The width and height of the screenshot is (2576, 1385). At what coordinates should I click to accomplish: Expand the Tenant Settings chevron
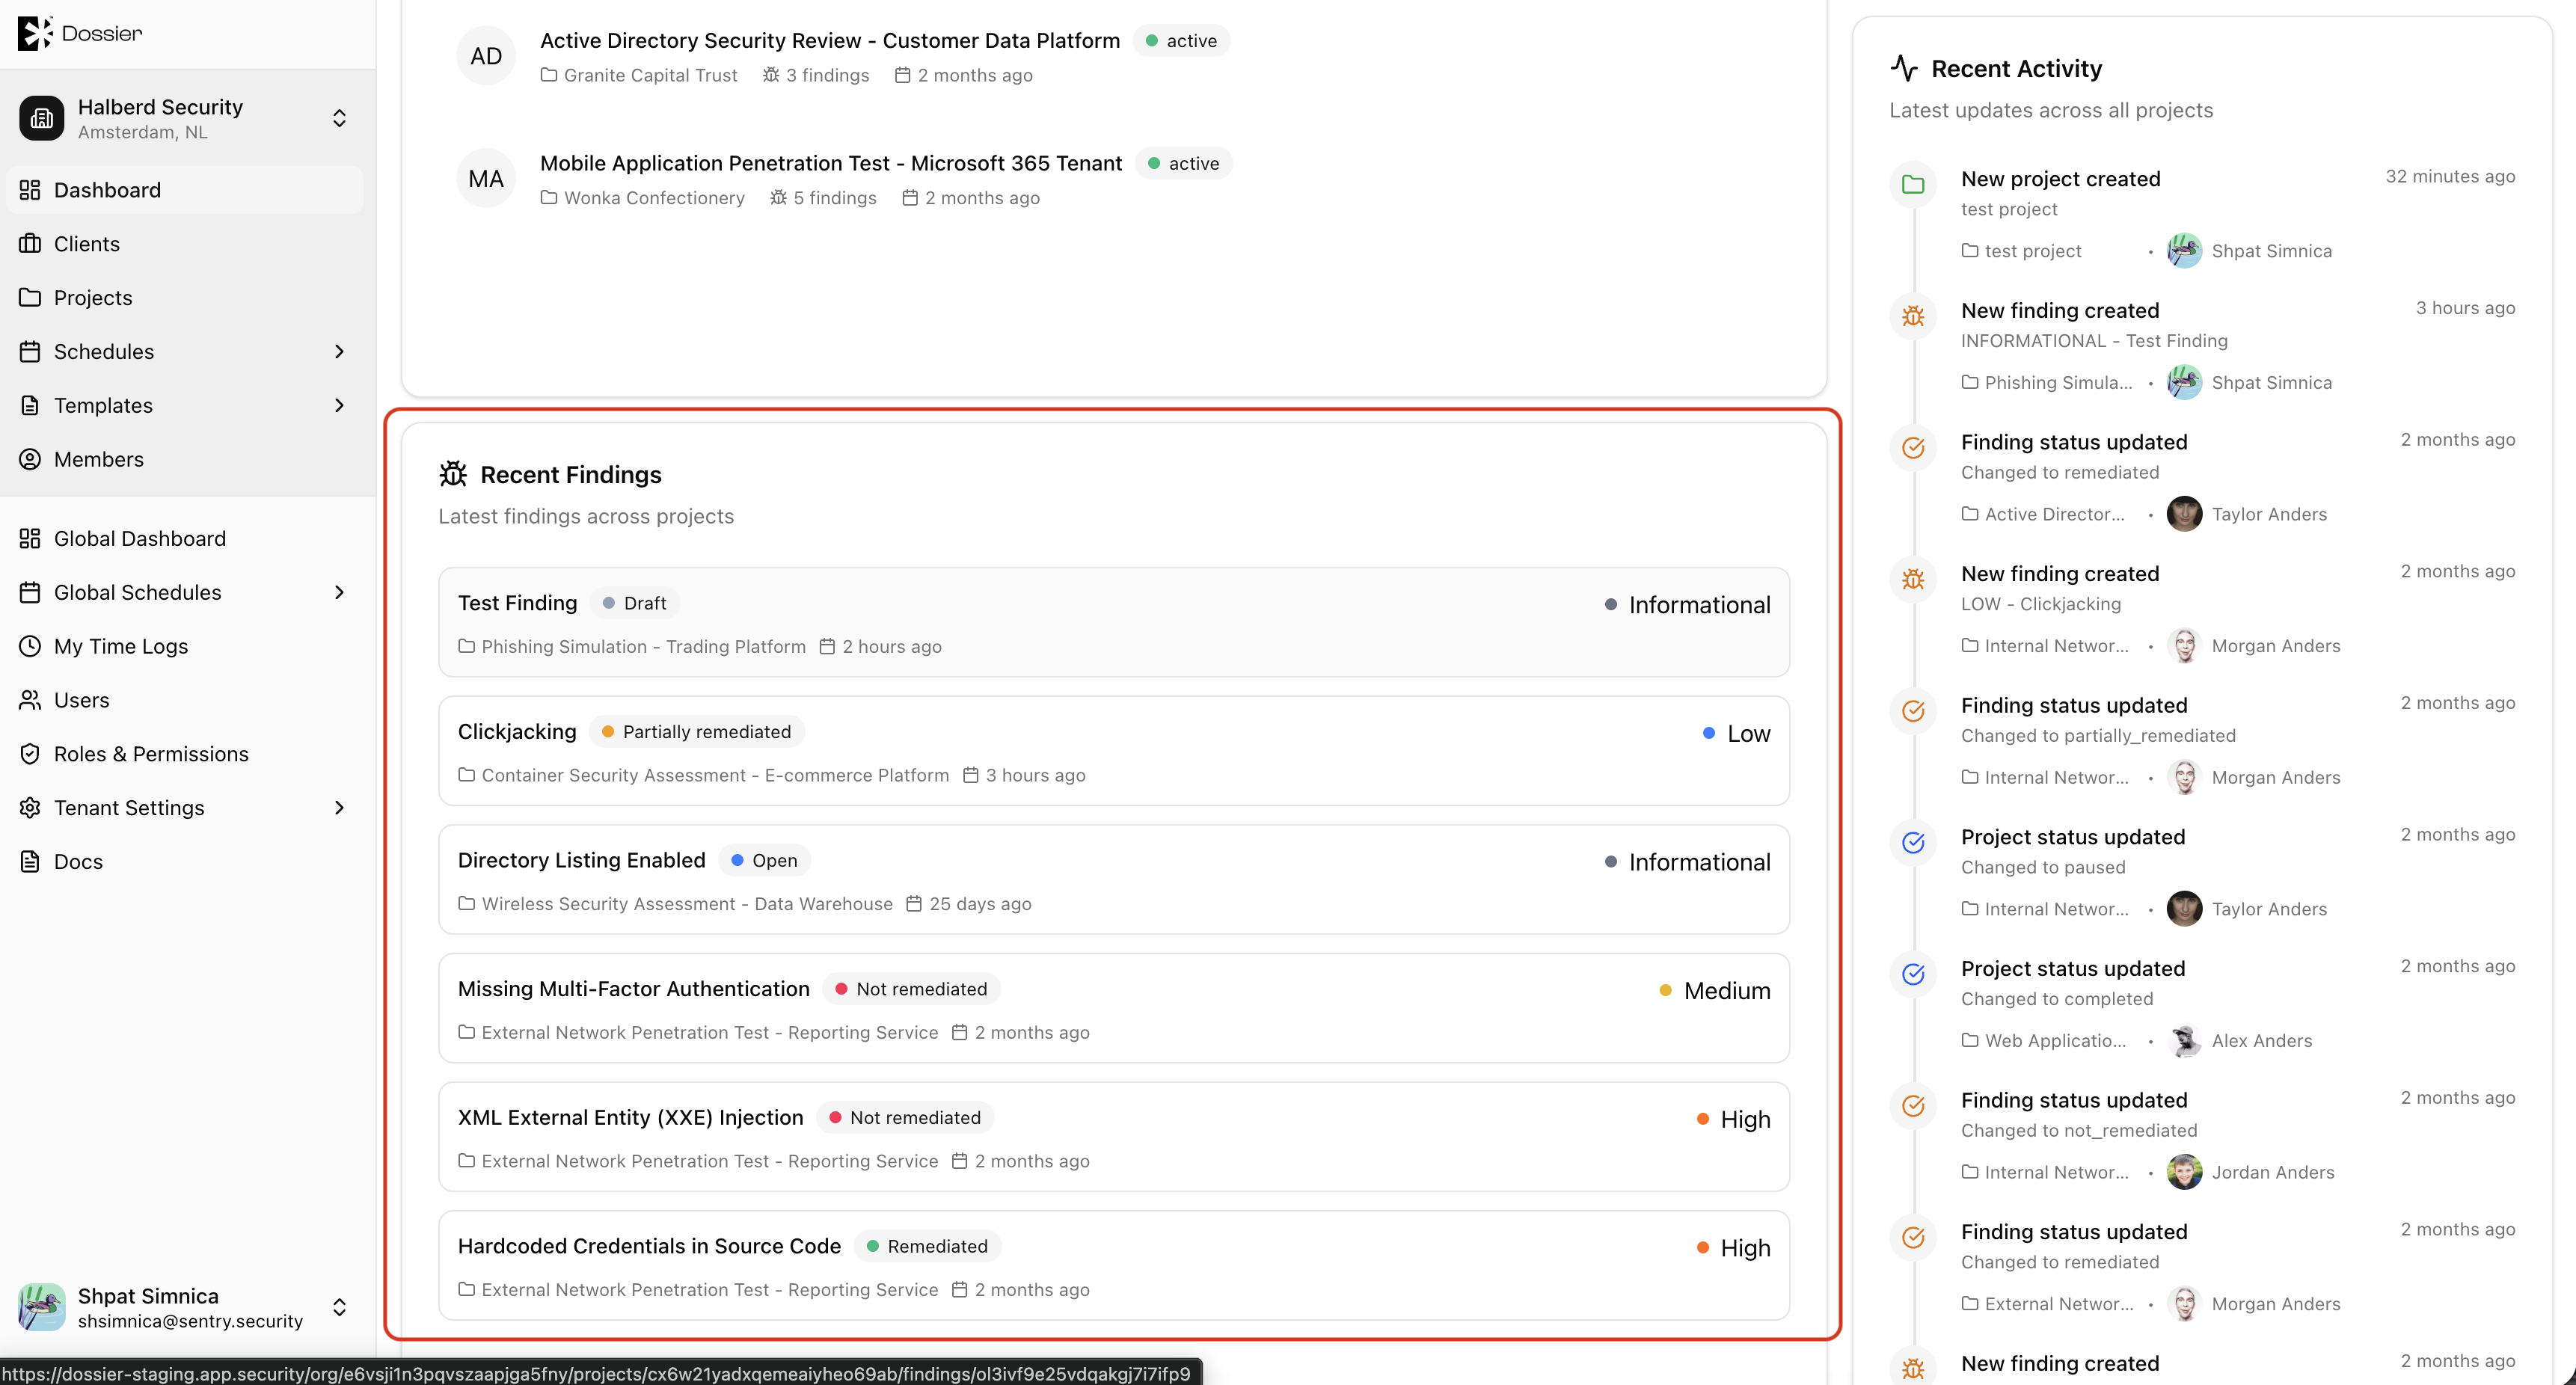point(339,808)
